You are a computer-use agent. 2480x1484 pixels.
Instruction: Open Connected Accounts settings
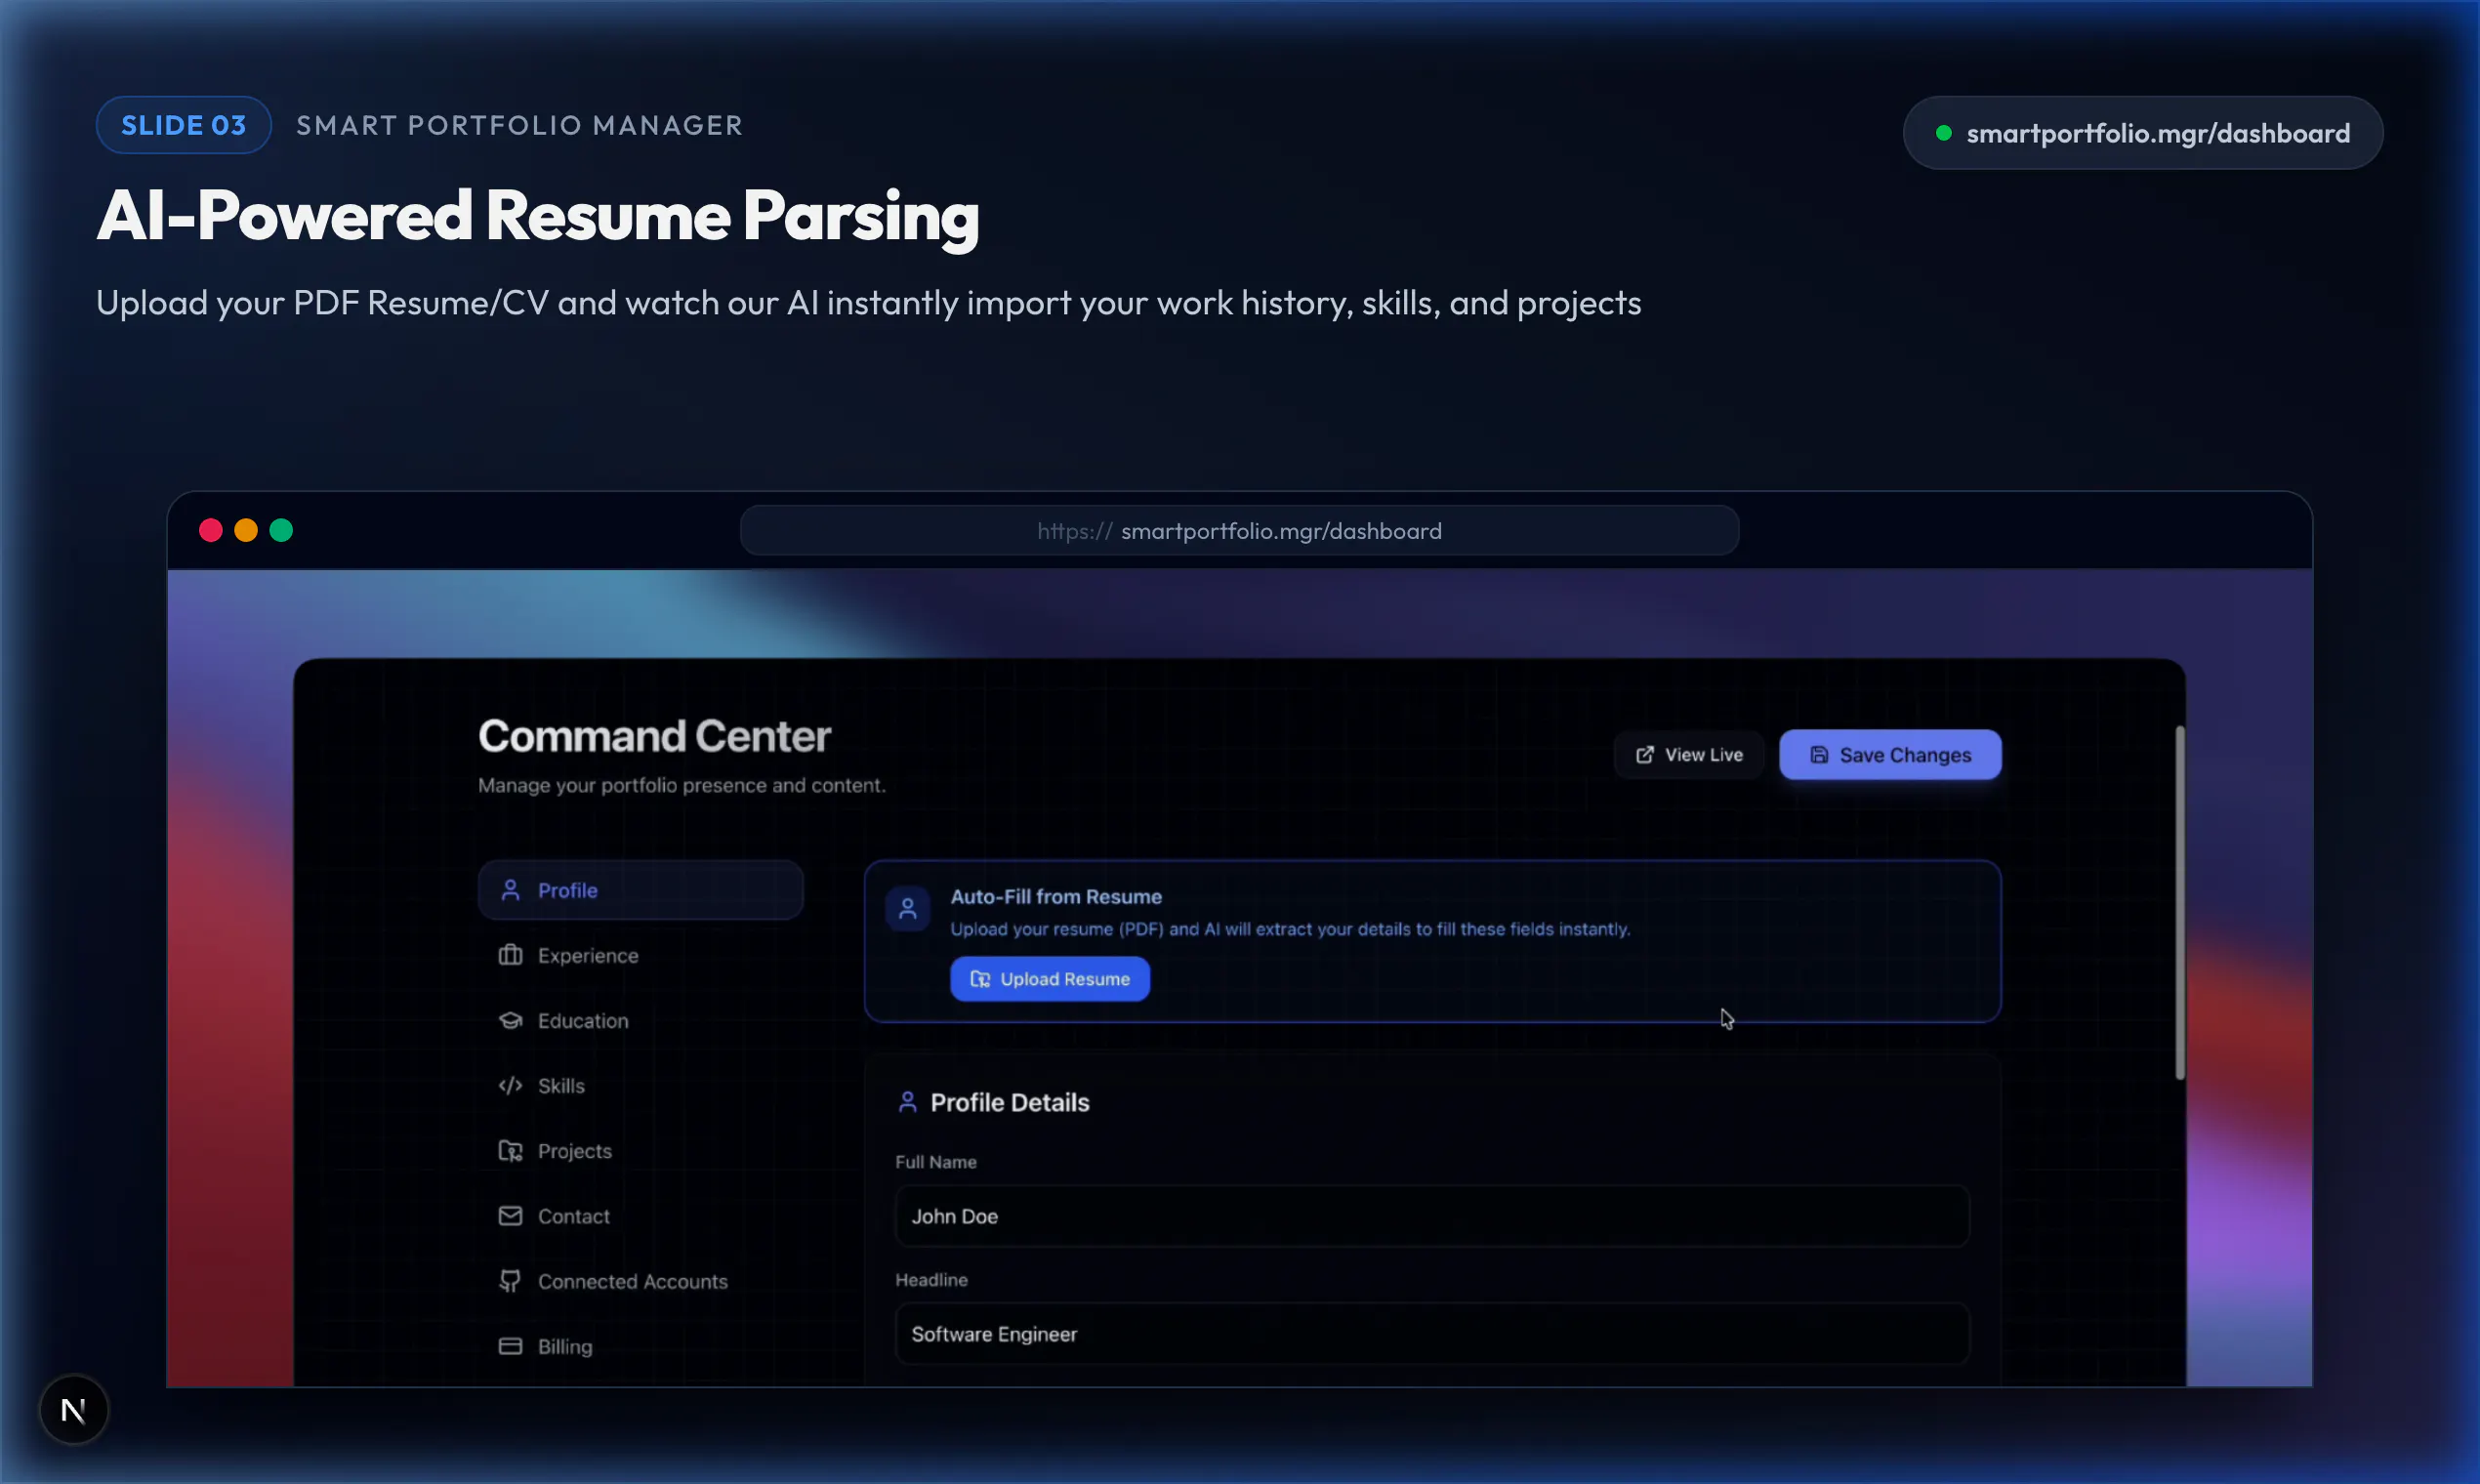click(x=640, y=1281)
